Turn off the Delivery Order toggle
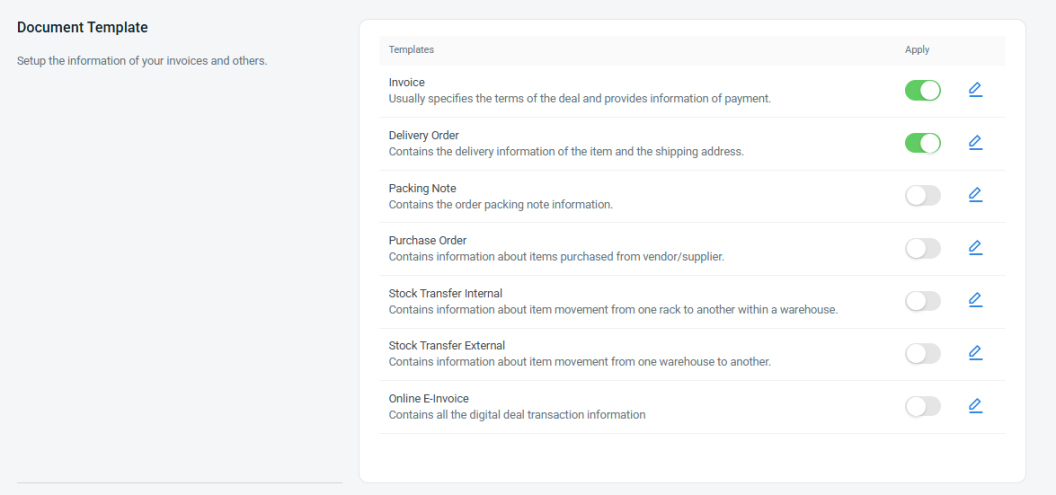 (922, 143)
